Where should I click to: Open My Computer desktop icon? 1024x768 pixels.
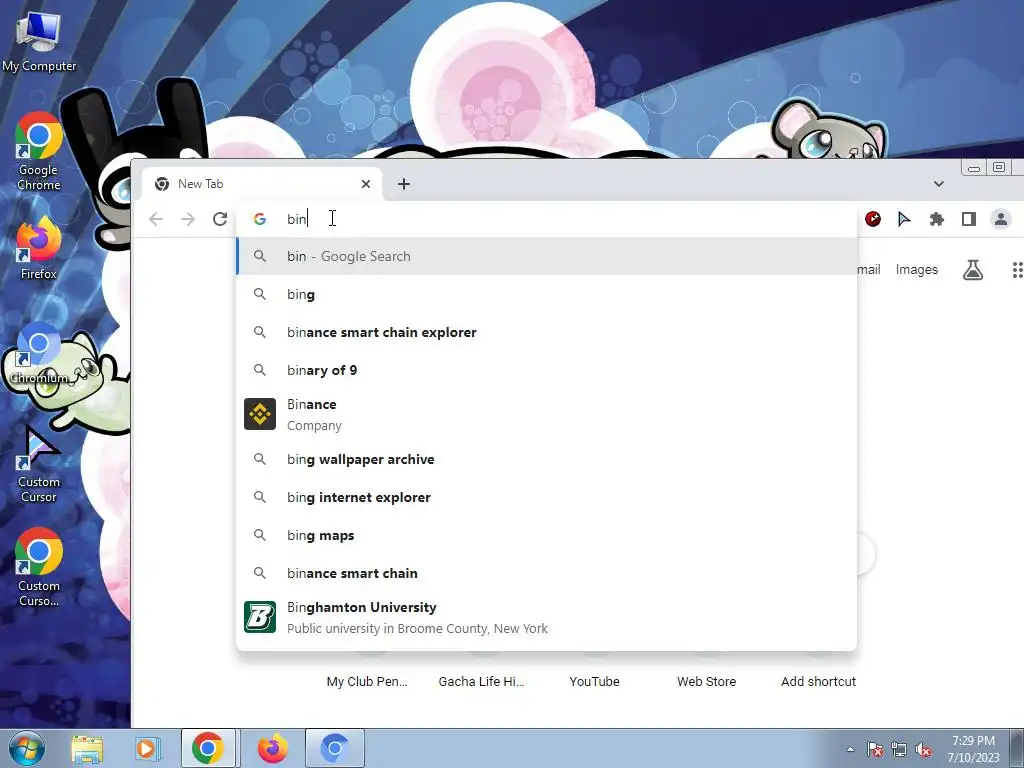[x=39, y=40]
